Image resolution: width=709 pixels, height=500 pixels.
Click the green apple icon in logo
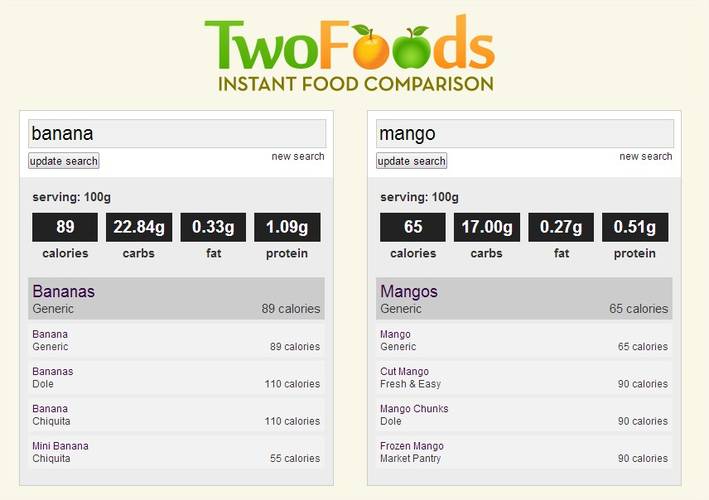tap(411, 47)
